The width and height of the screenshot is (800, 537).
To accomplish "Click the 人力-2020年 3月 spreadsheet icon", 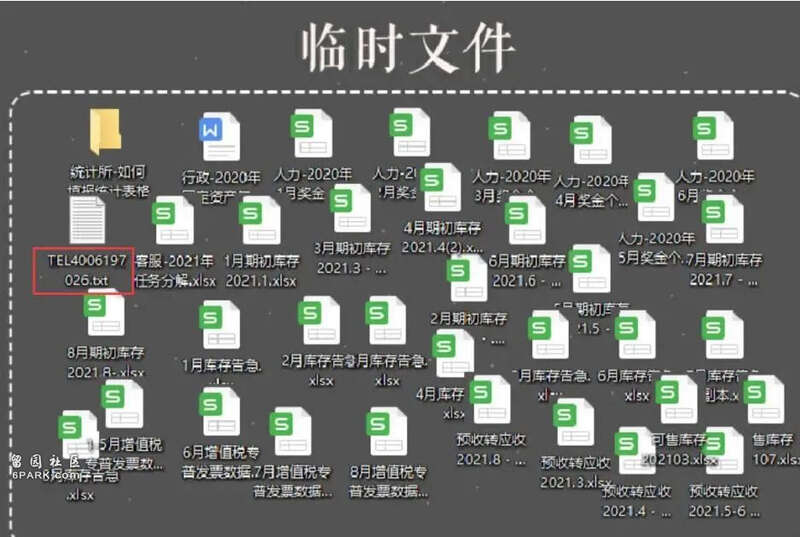I will pyautogui.click(x=509, y=136).
